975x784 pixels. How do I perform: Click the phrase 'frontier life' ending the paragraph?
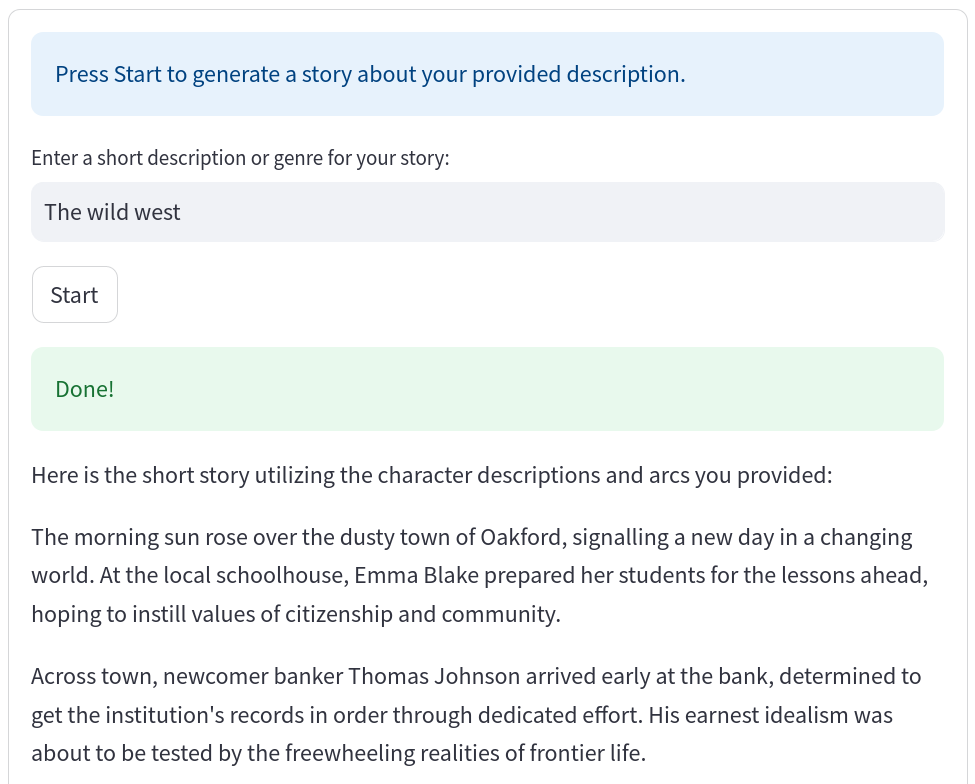[587, 754]
